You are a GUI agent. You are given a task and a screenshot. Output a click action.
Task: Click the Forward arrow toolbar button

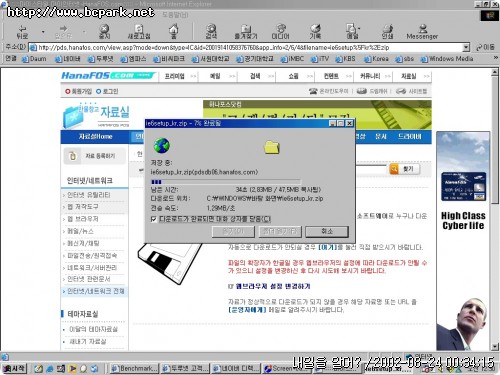pos(63,32)
